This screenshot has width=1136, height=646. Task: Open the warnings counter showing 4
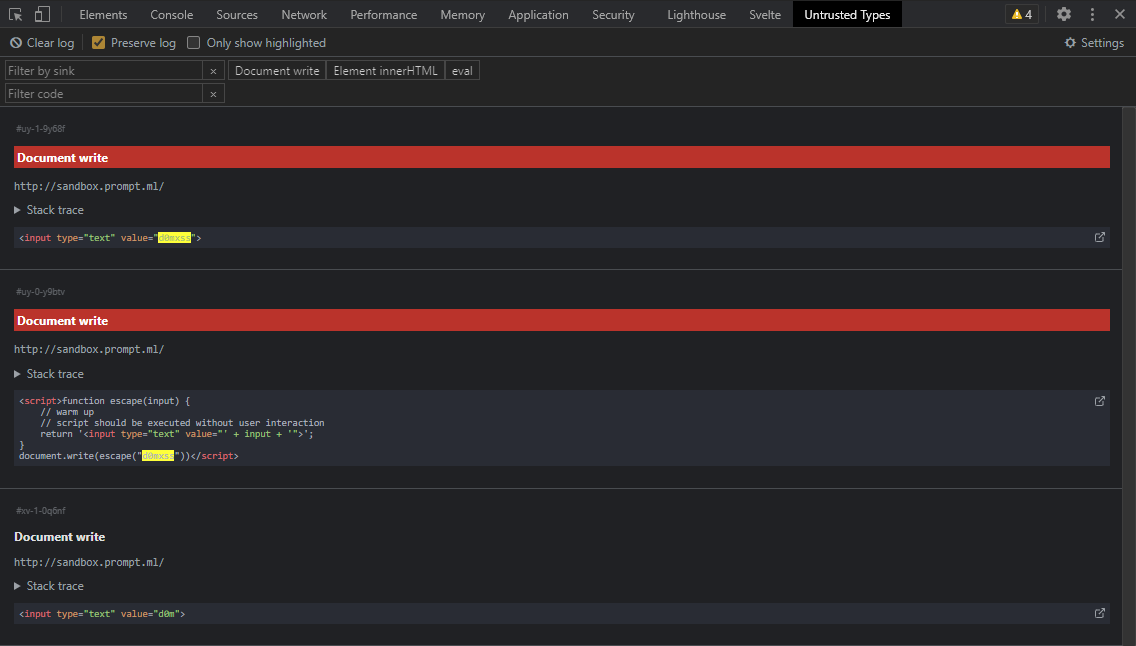coord(1022,14)
